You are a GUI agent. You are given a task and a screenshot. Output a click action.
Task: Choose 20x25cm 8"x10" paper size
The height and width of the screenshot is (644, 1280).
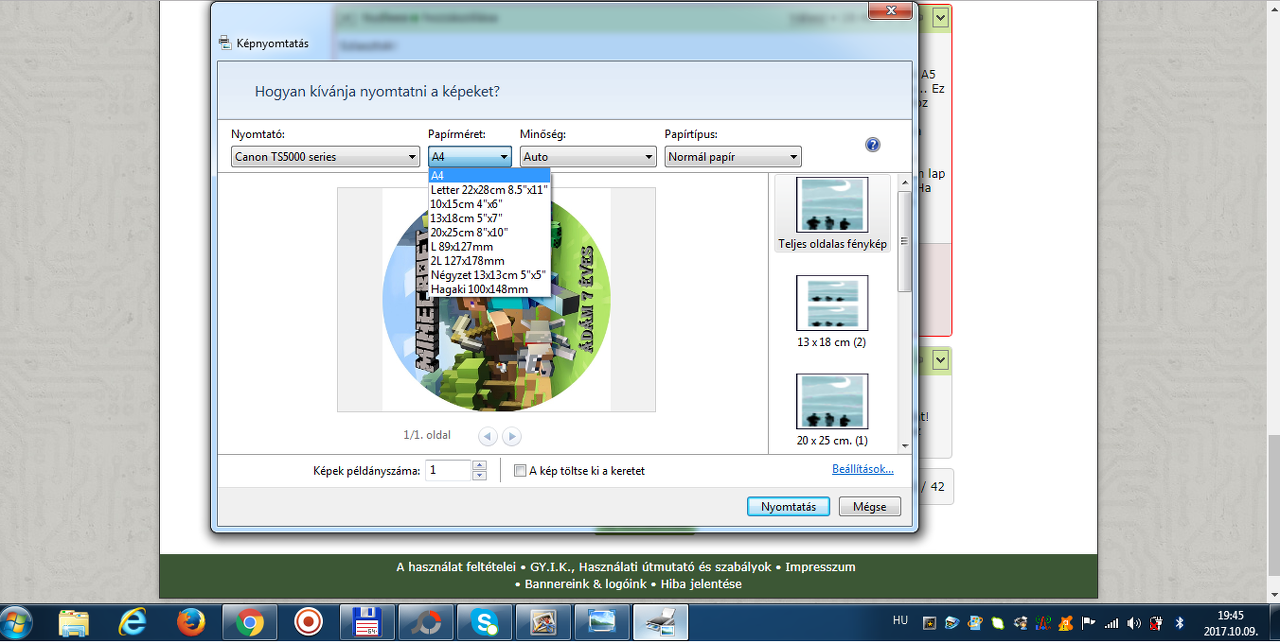[x=489, y=232]
